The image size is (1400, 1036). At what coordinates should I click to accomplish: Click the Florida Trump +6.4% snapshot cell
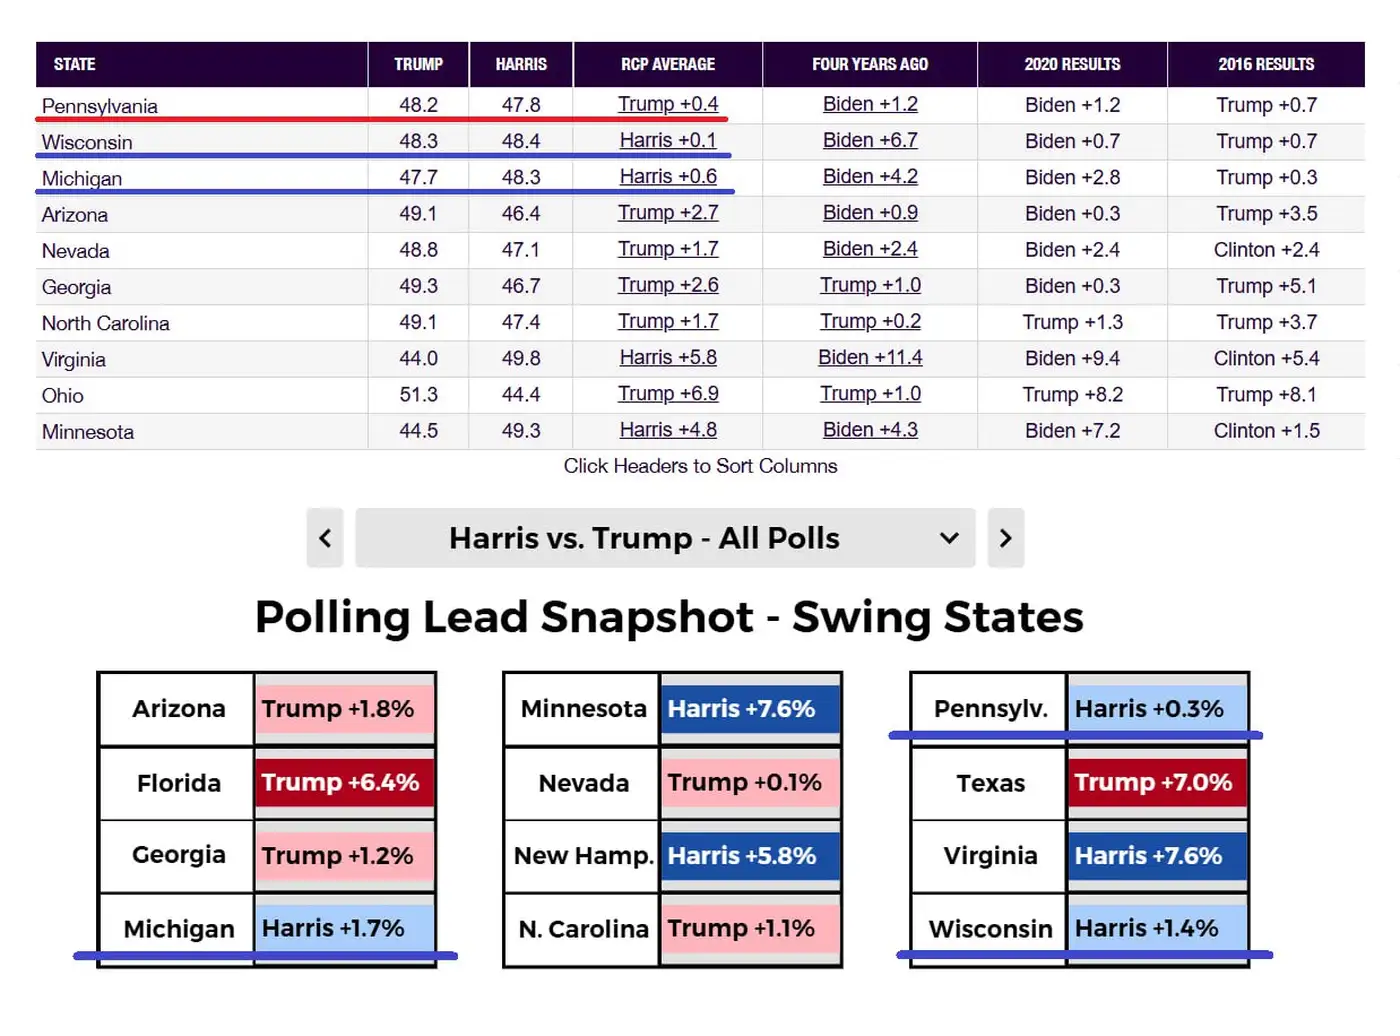(345, 783)
